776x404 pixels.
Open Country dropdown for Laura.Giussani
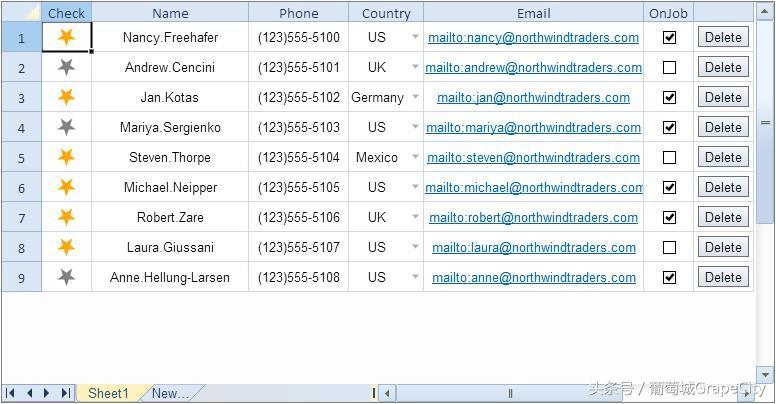415,247
